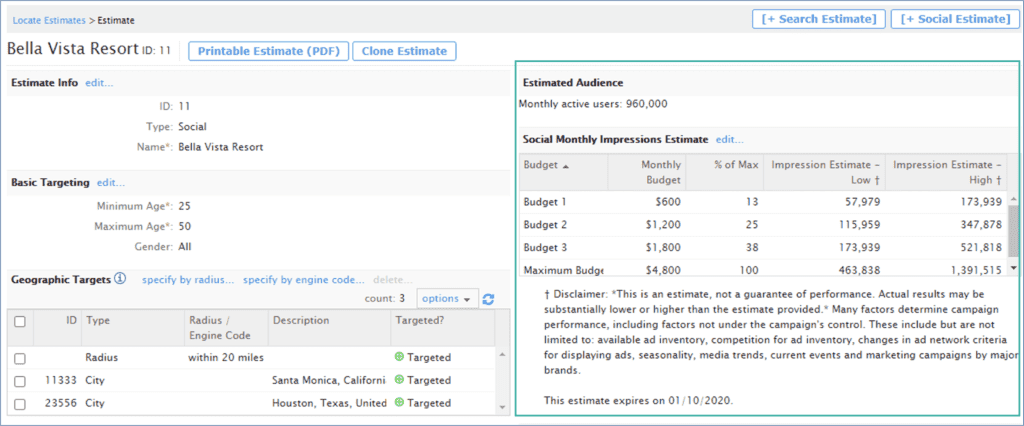Viewport: 1024px width, 426px height.
Task: Click the budget table scrollbar down arrow
Action: tap(1014, 268)
